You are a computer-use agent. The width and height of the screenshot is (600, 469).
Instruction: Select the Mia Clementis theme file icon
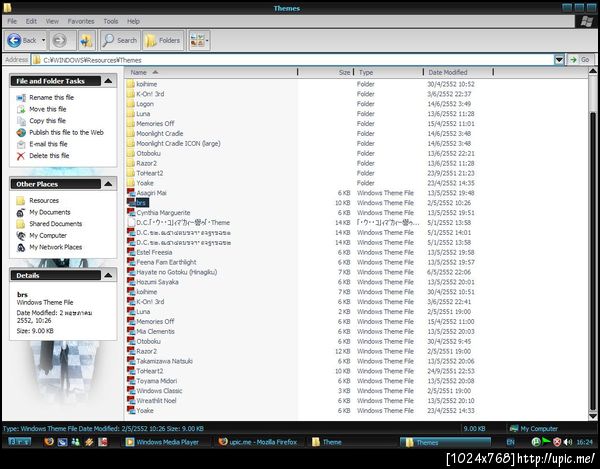131,331
